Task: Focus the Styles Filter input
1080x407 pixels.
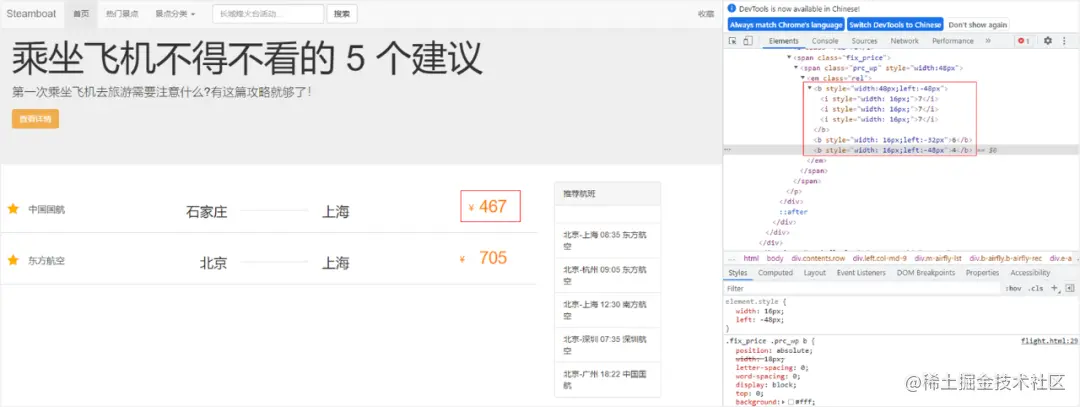Action: [862, 289]
